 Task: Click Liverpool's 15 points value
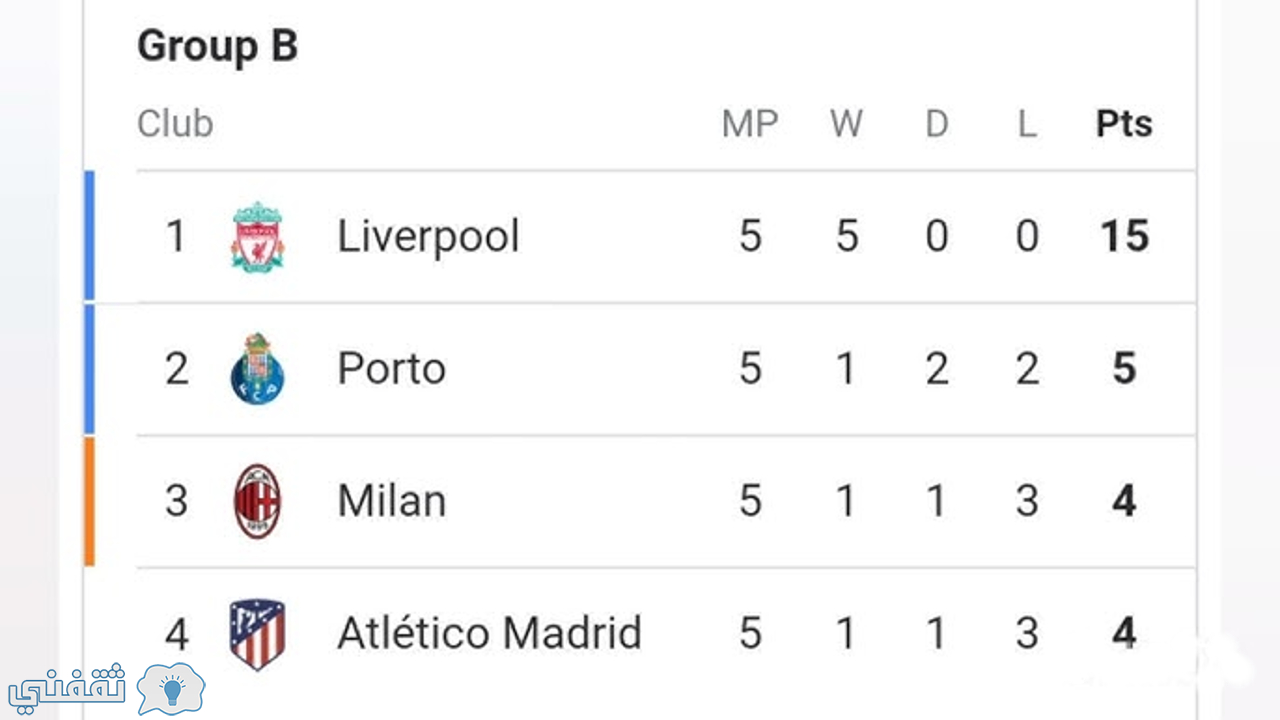(x=1124, y=237)
